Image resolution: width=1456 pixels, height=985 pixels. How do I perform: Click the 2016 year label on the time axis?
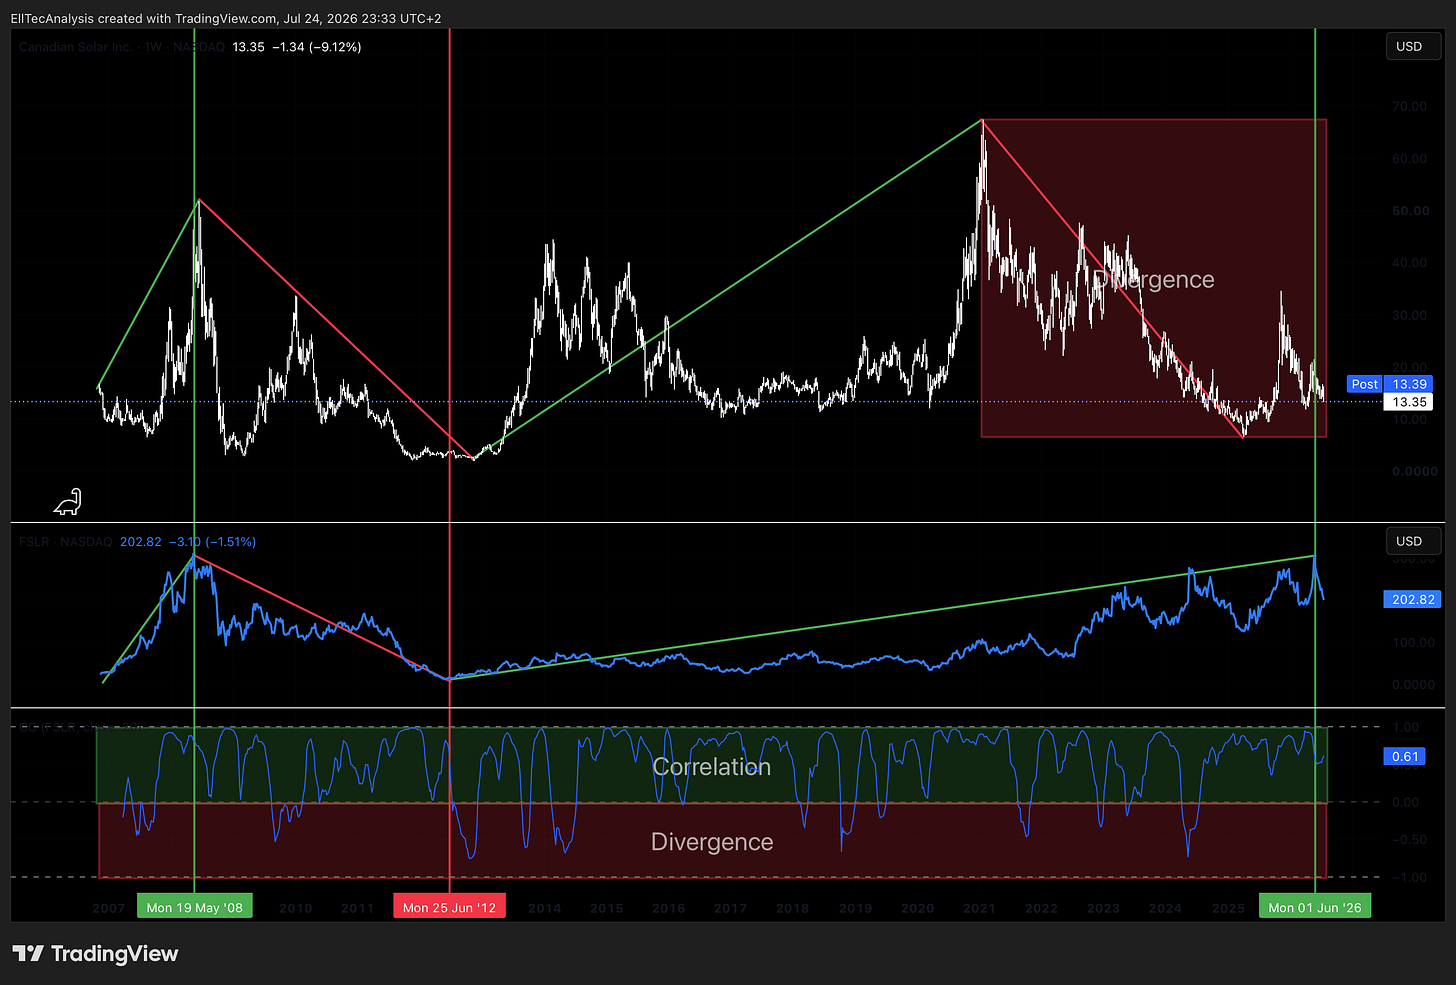coord(669,908)
